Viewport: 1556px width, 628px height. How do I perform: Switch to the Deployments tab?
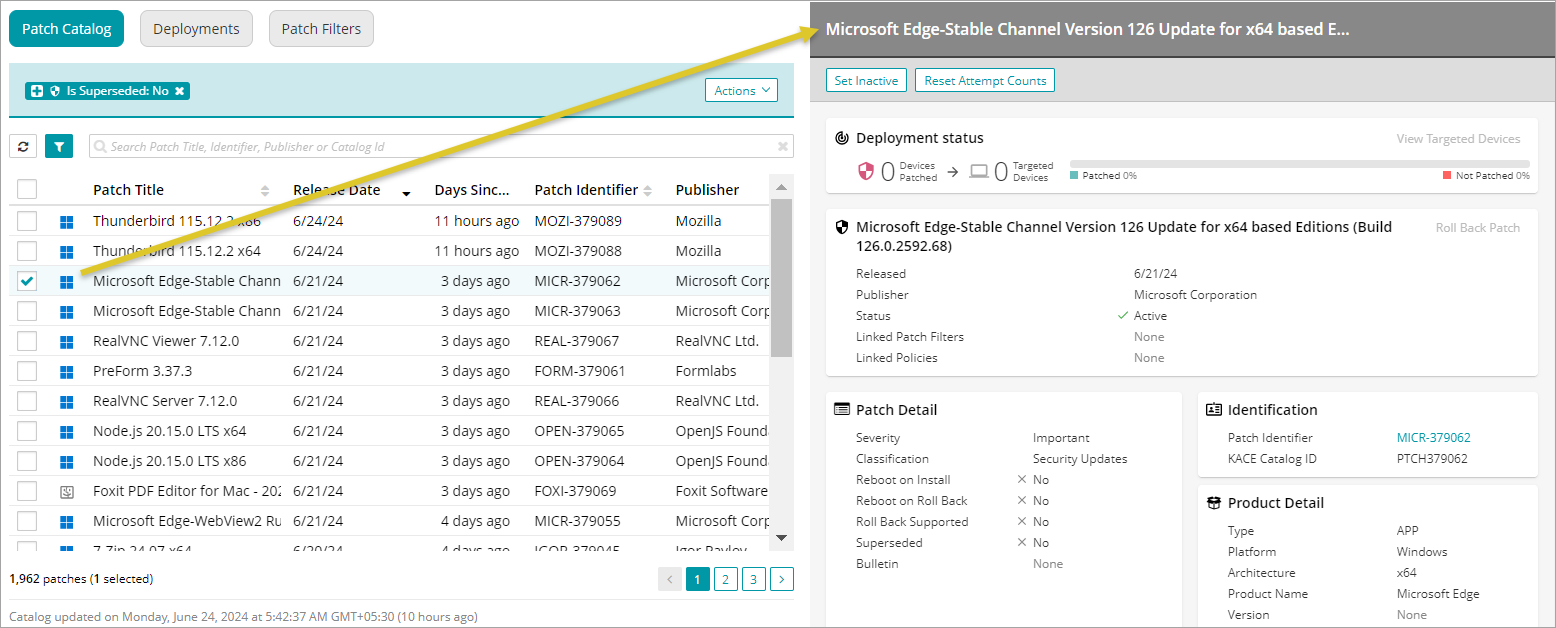point(196,29)
